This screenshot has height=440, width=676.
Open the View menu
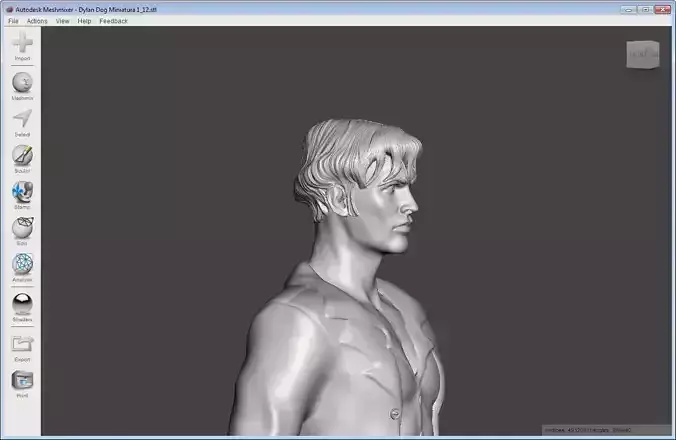pyautogui.click(x=63, y=21)
